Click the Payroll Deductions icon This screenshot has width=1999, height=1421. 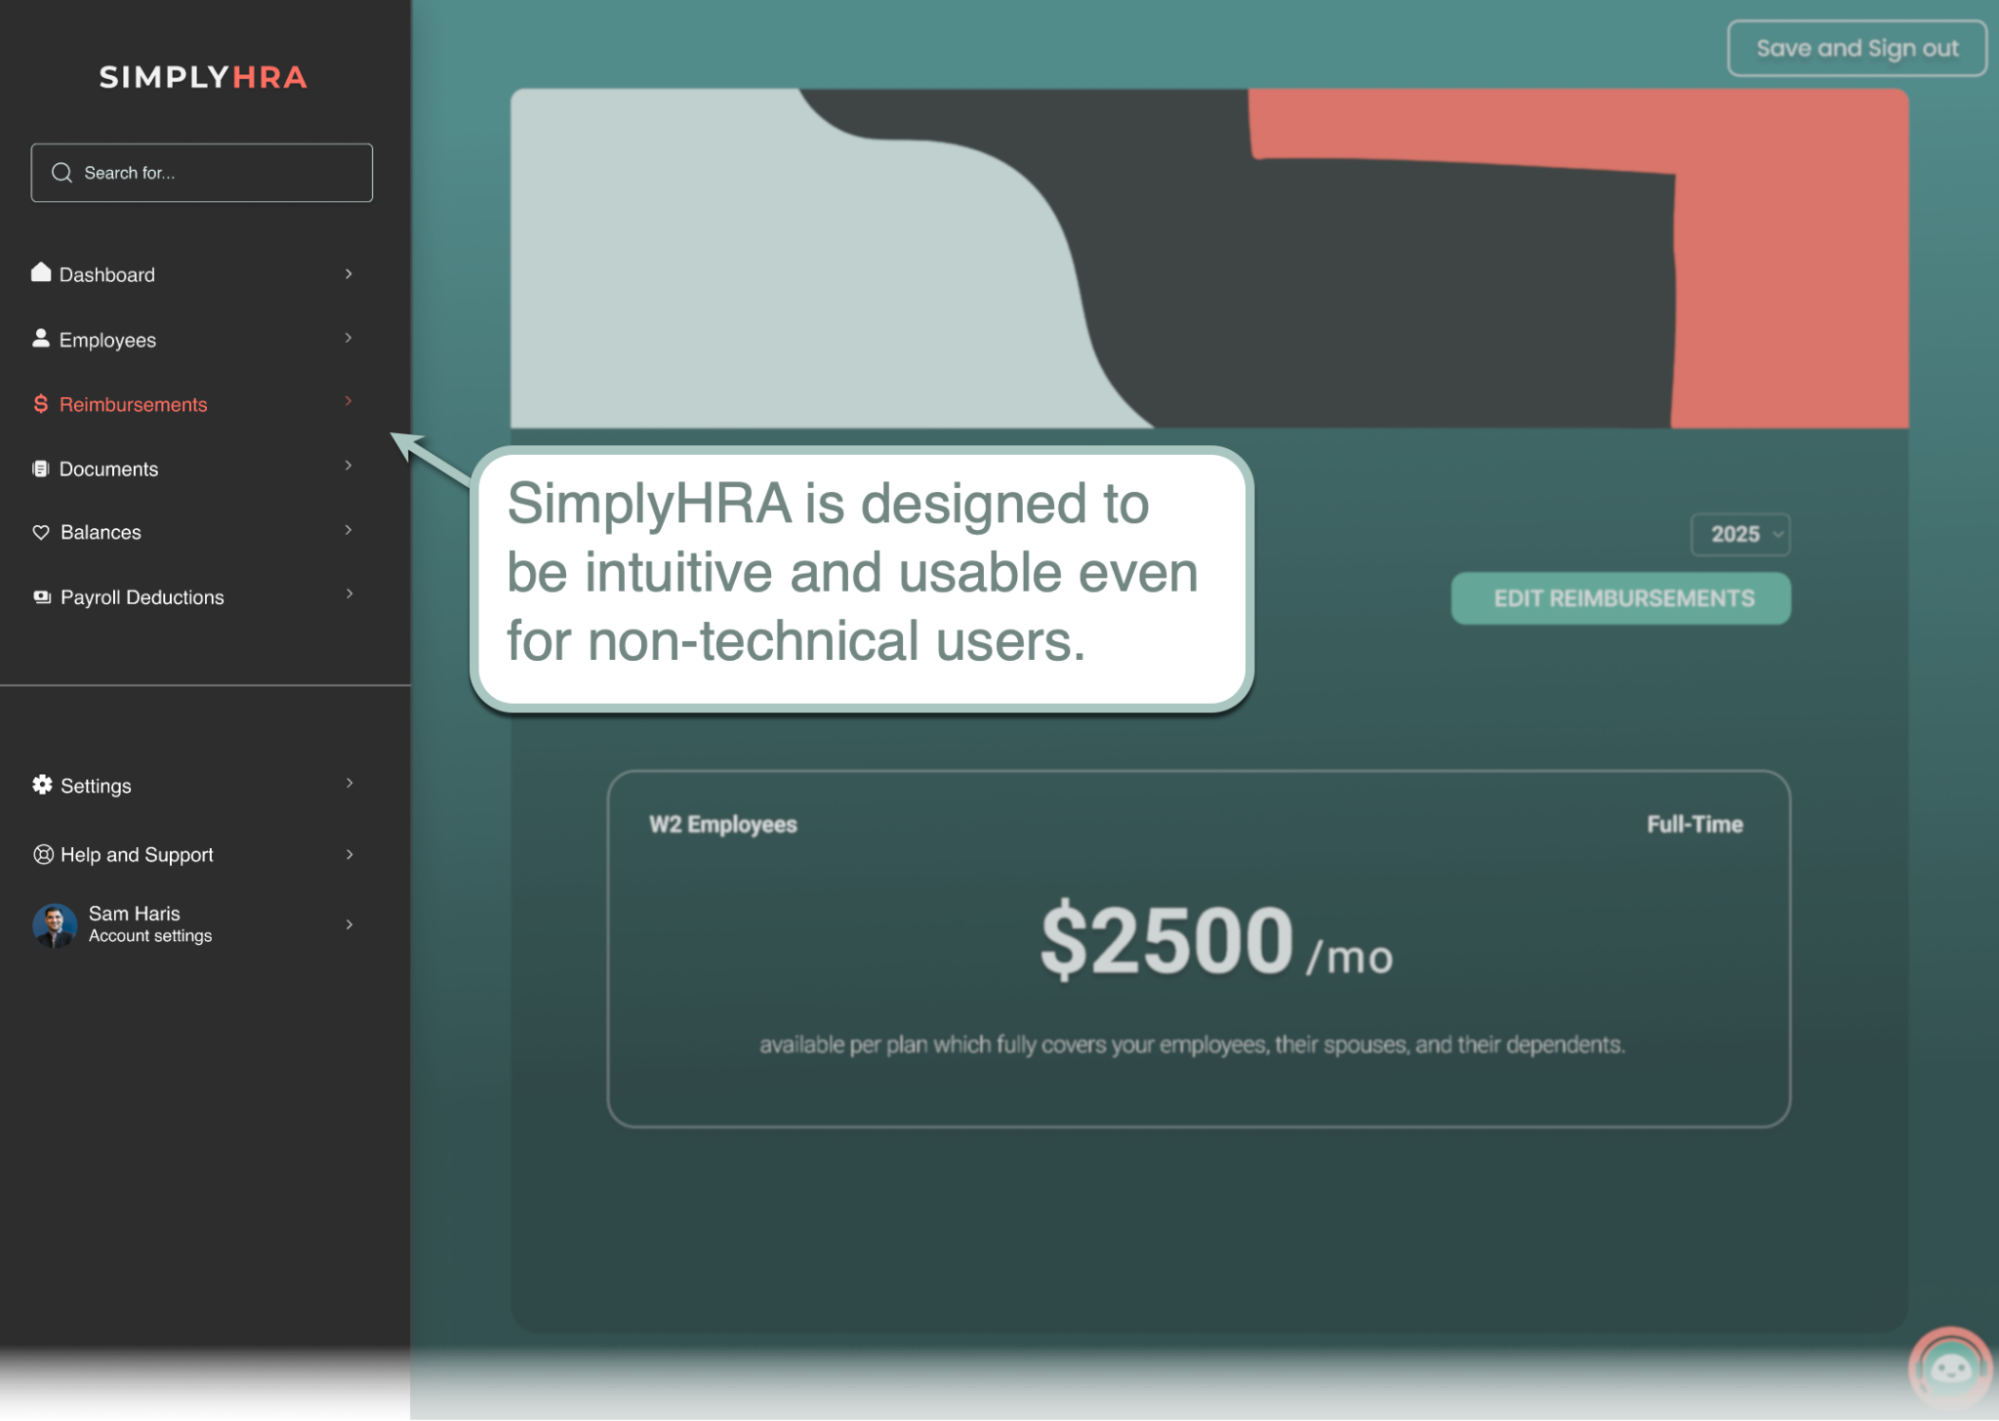[x=42, y=597]
